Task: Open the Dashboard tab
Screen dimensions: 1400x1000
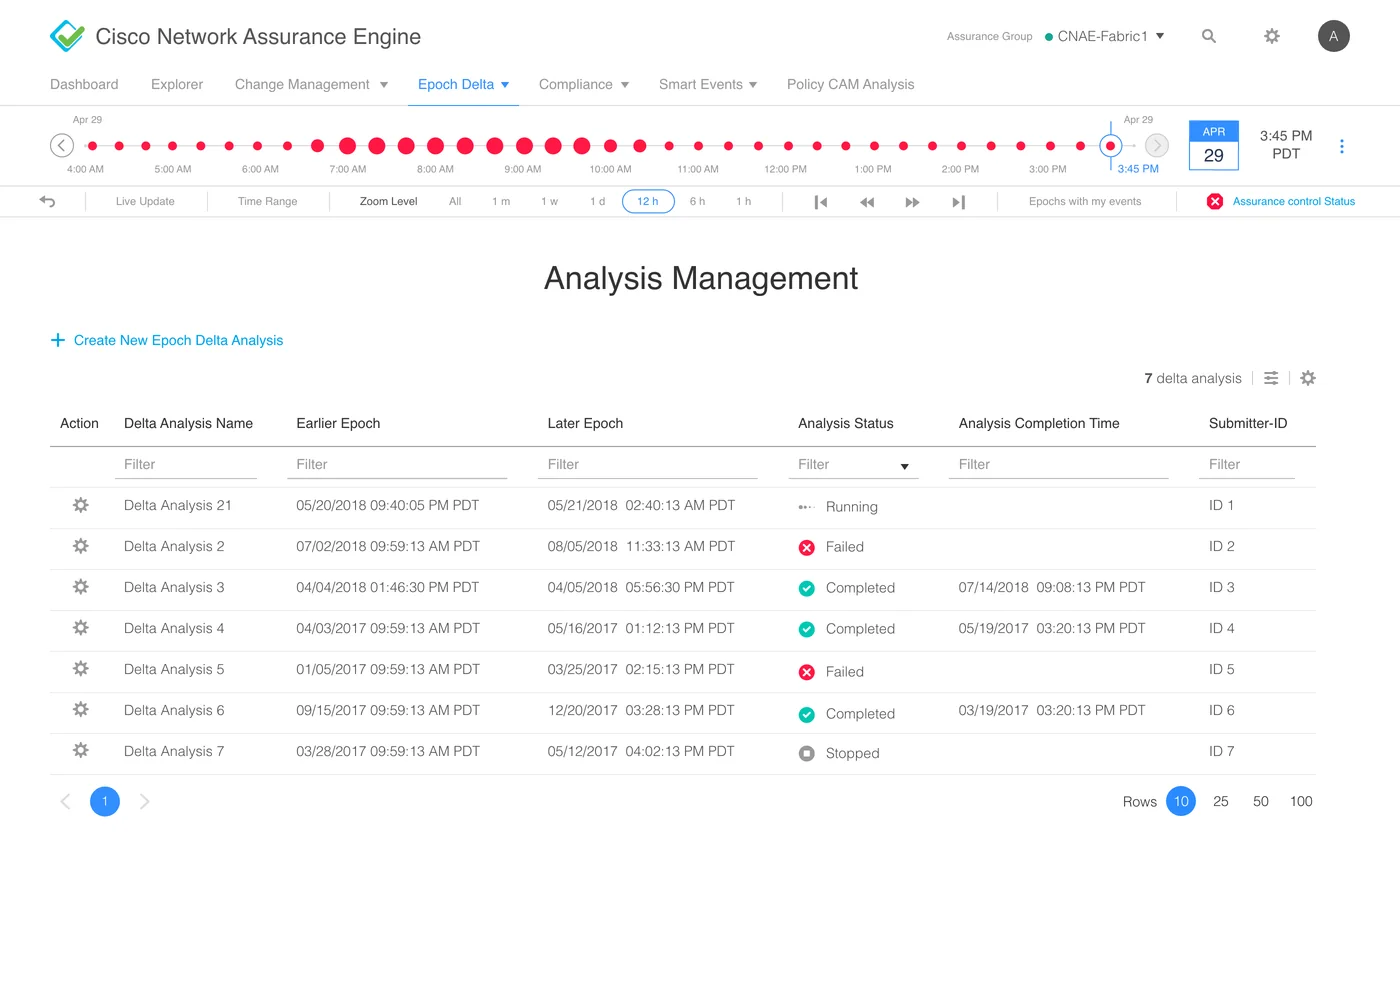Action: point(84,85)
